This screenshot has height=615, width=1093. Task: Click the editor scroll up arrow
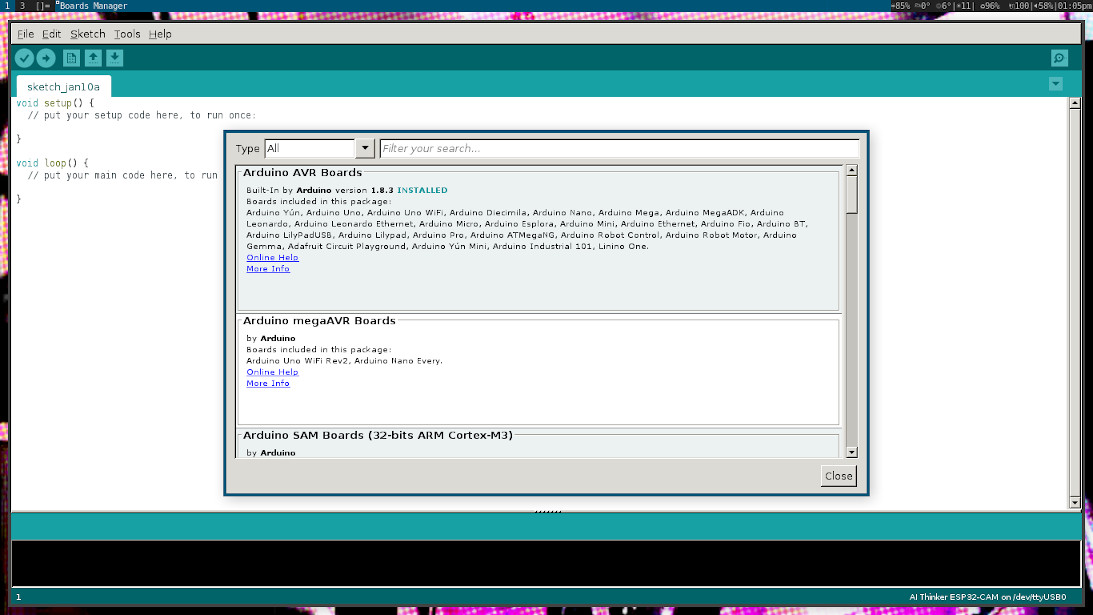pyautogui.click(x=1075, y=103)
